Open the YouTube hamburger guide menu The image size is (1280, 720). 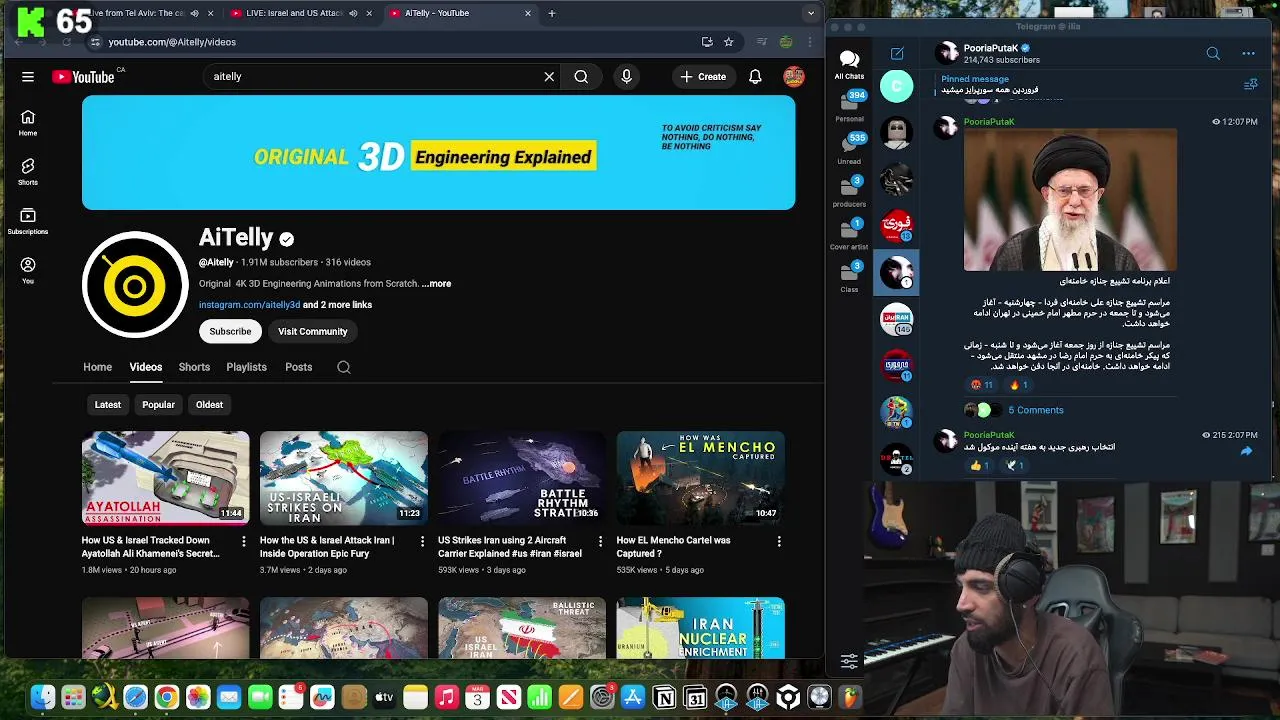[28, 76]
